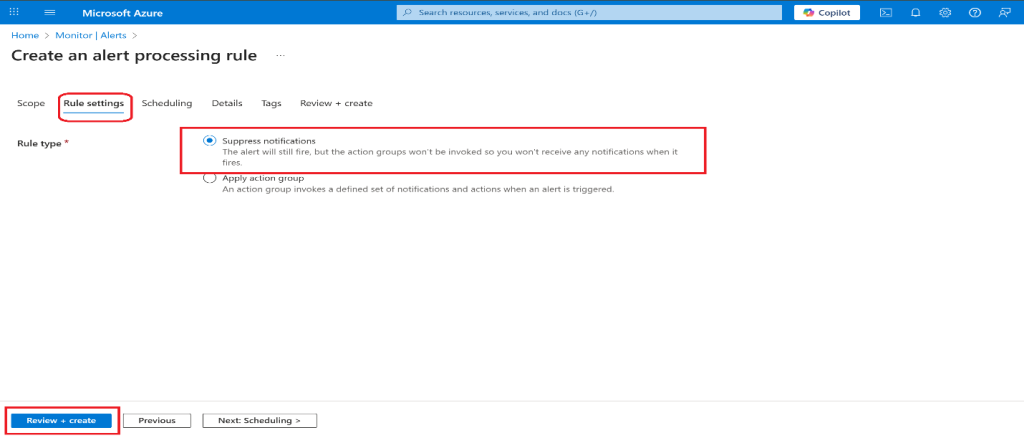1024x438 pixels.
Task: Open portal settings gear icon
Action: tap(945, 12)
